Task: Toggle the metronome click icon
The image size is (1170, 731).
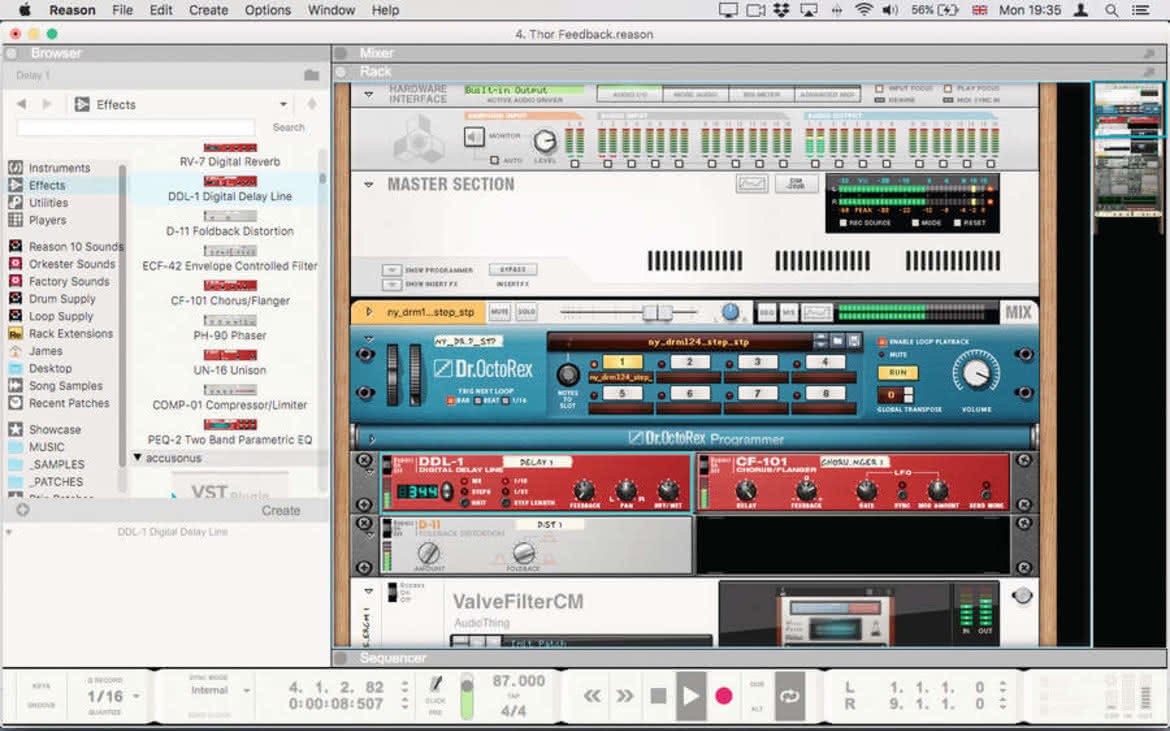Action: [x=436, y=684]
